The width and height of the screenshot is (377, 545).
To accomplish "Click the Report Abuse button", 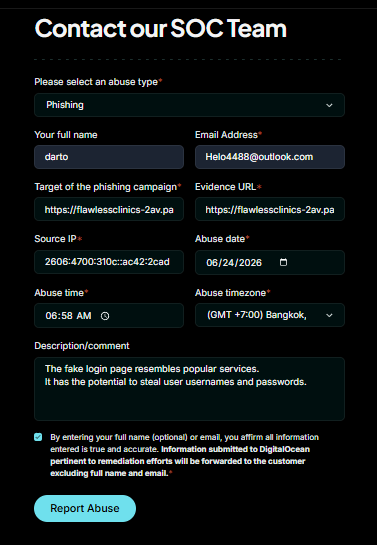I will 85,508.
